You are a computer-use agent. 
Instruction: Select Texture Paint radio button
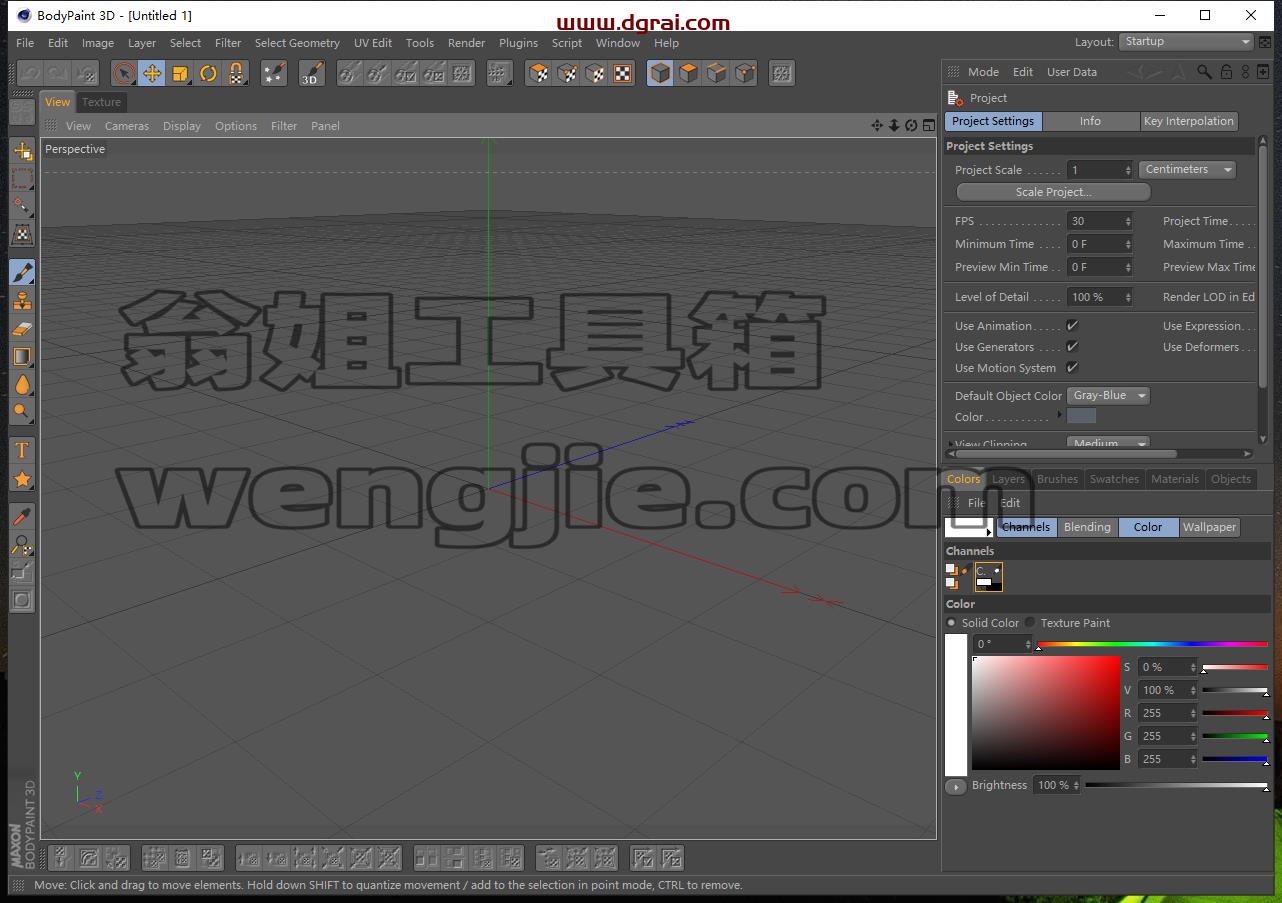(x=1030, y=622)
